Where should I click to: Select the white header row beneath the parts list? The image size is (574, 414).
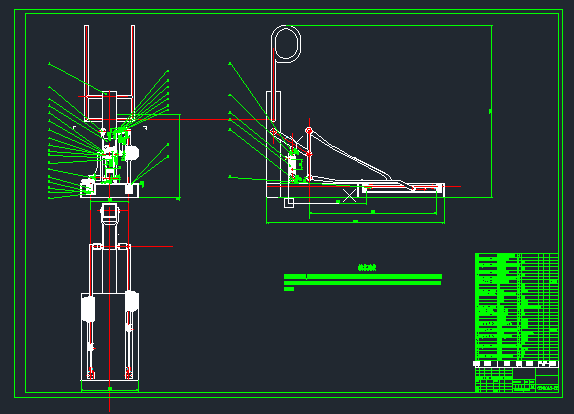516,364
